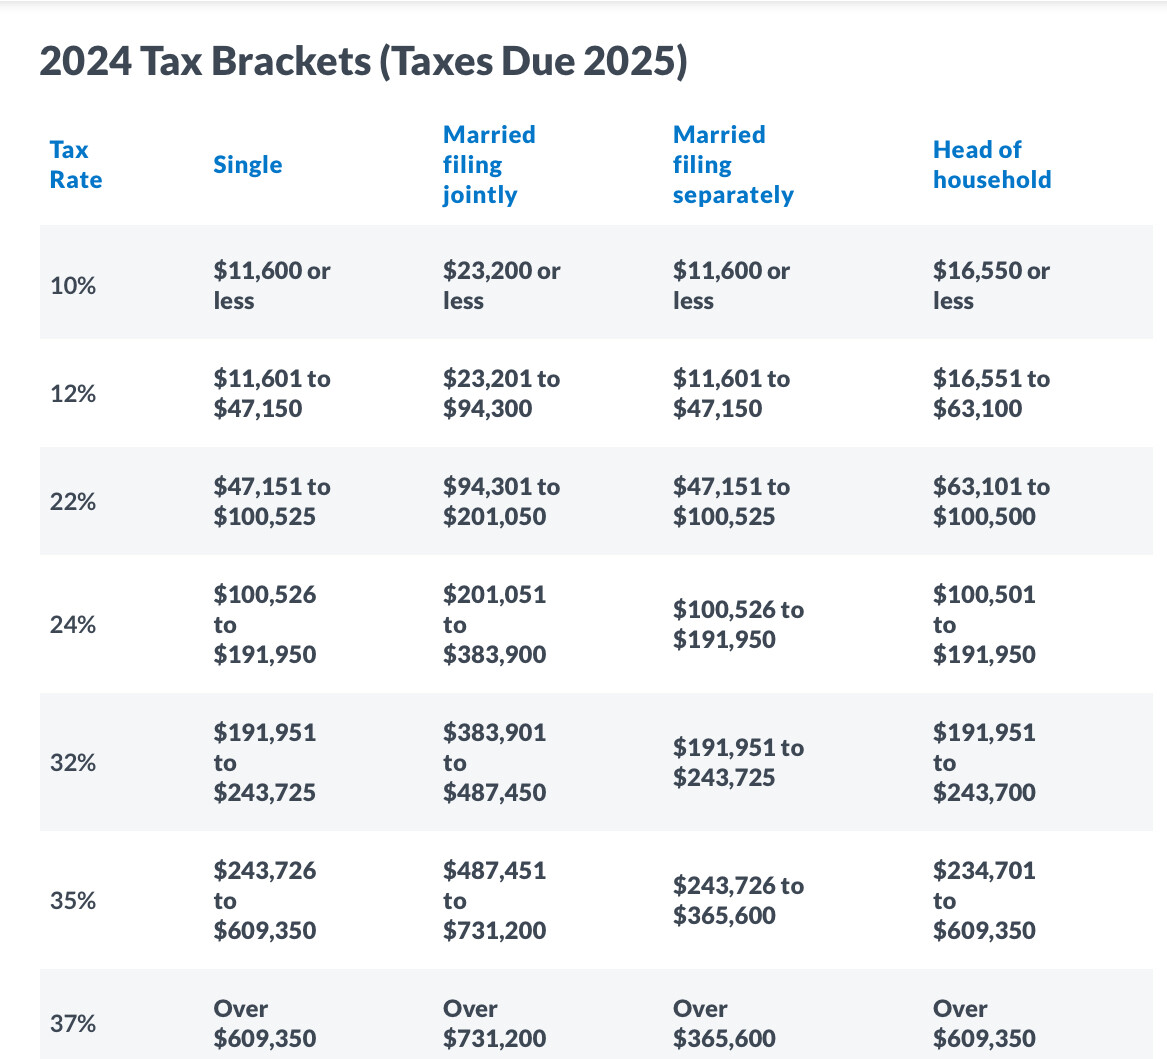
Task: Select the 24% tax rate cell
Action: coord(73,625)
